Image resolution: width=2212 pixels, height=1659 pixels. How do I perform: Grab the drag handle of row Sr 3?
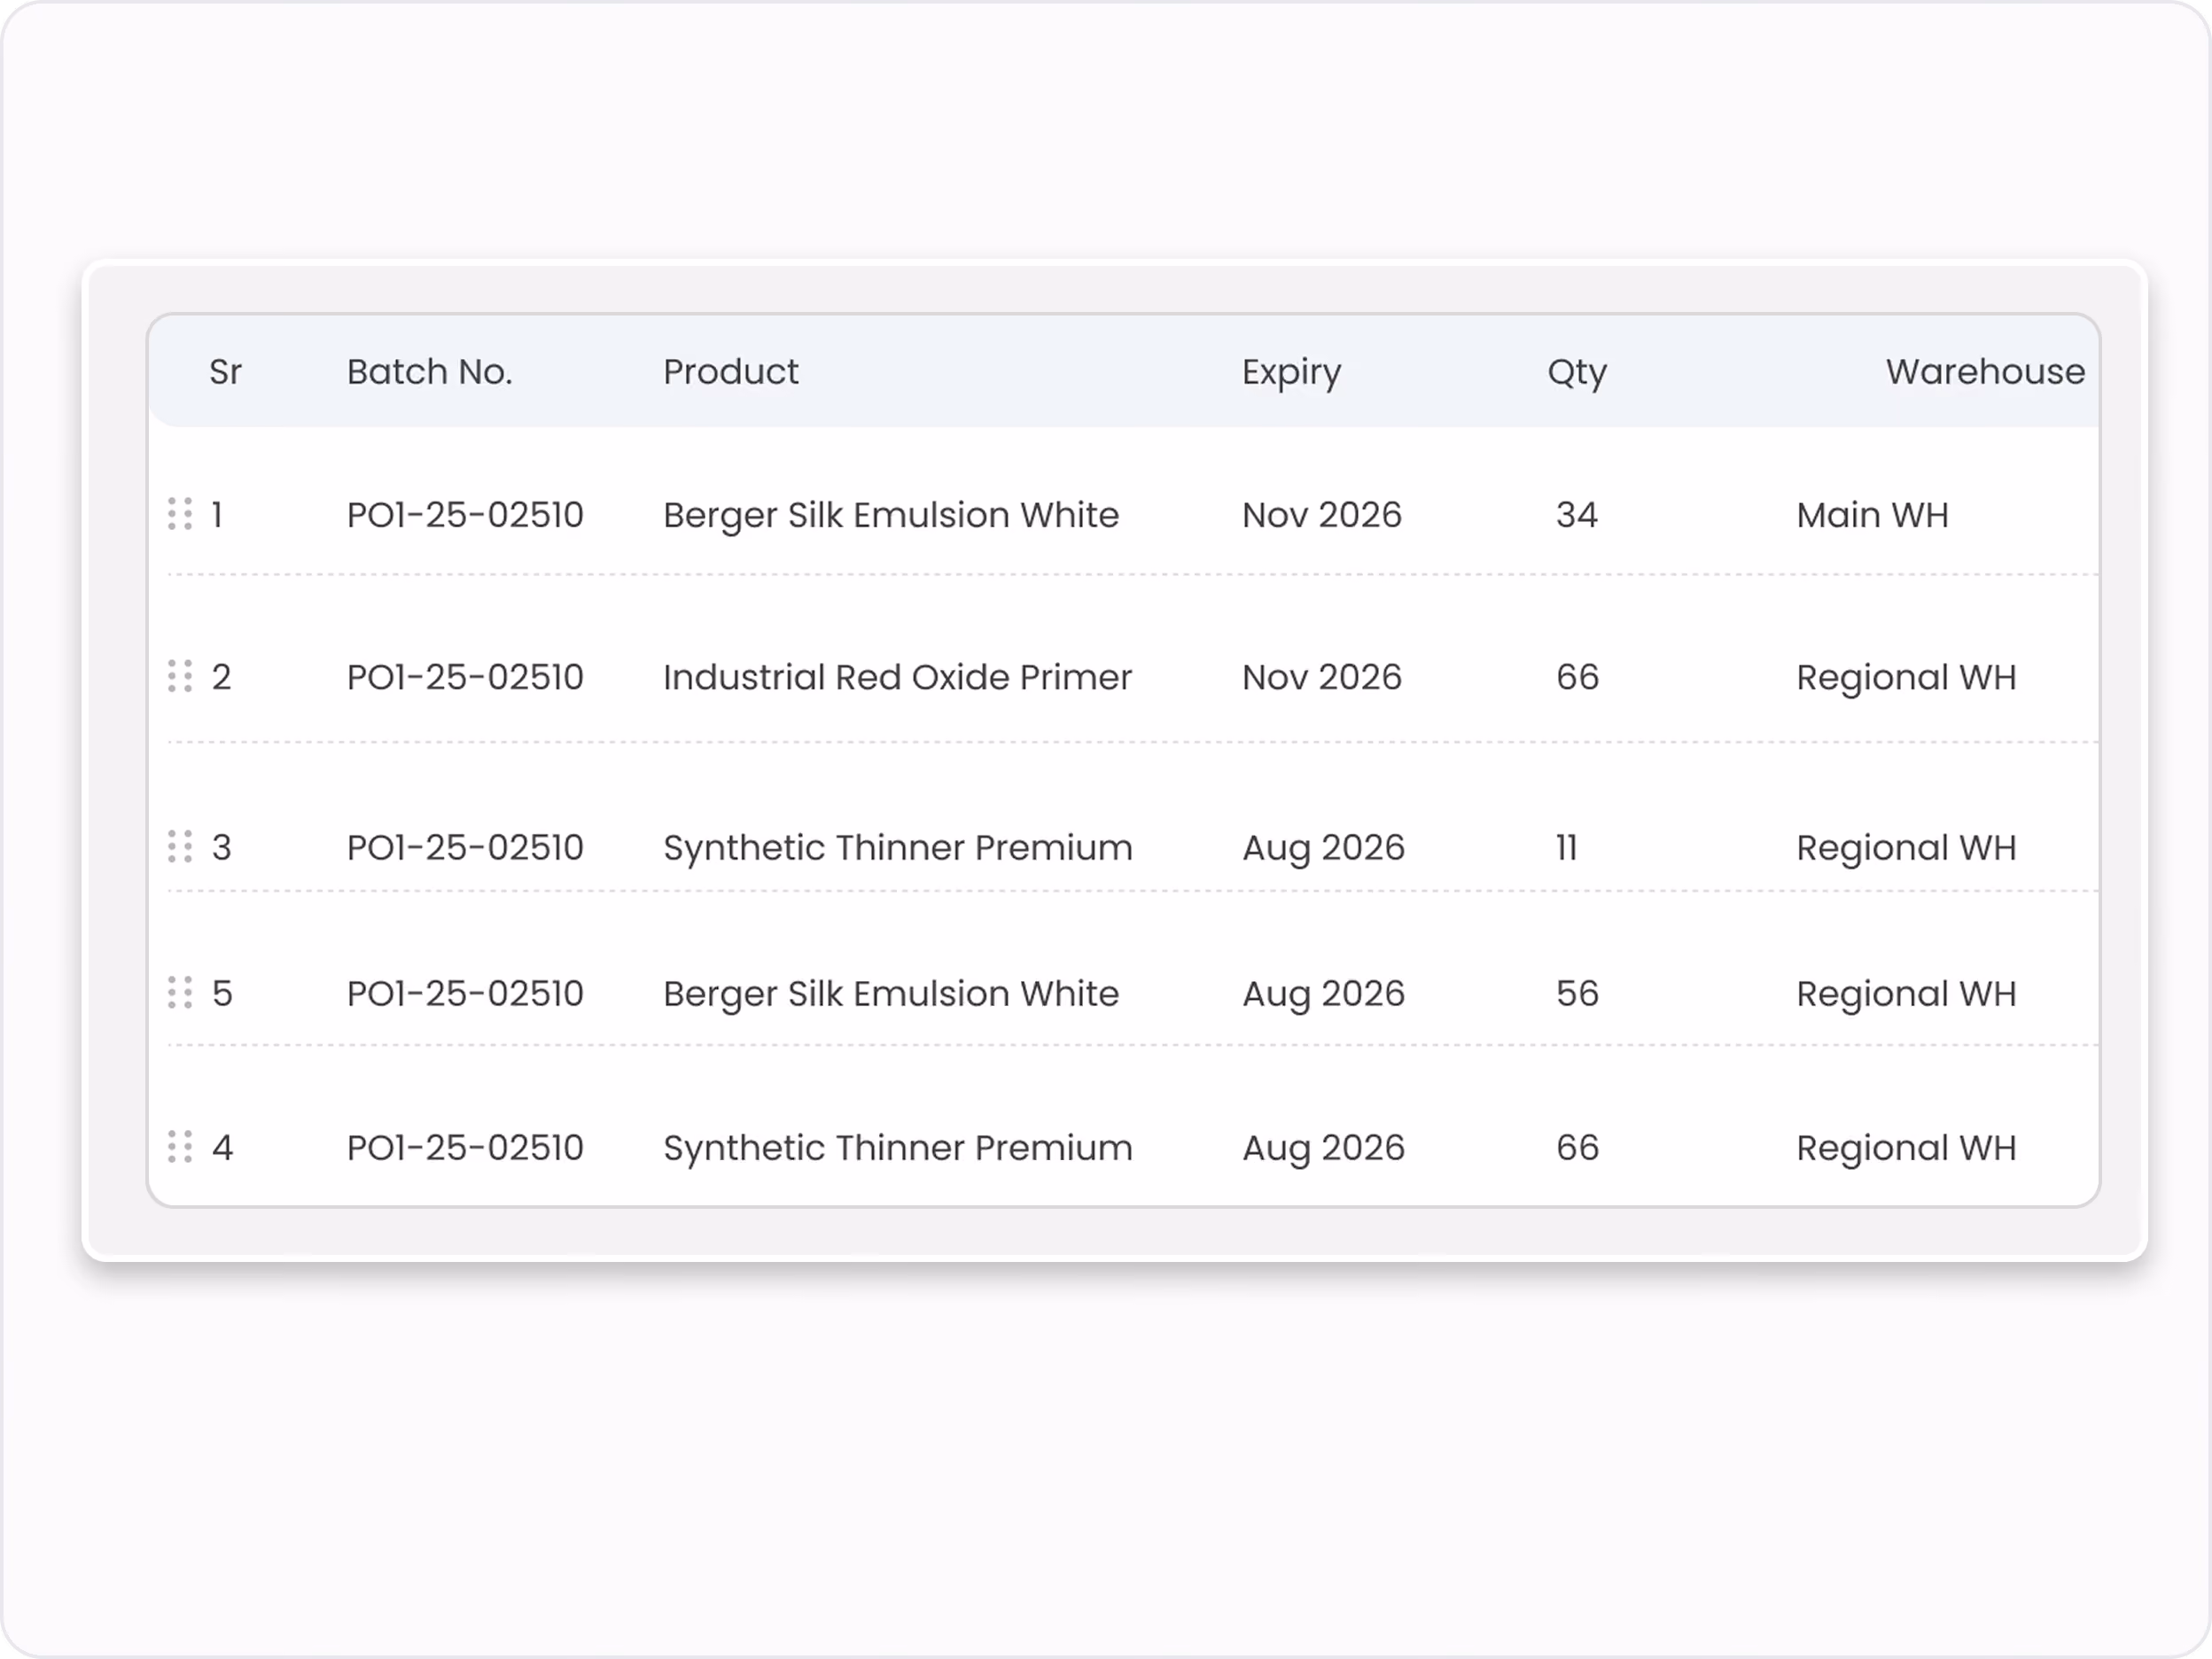180,846
